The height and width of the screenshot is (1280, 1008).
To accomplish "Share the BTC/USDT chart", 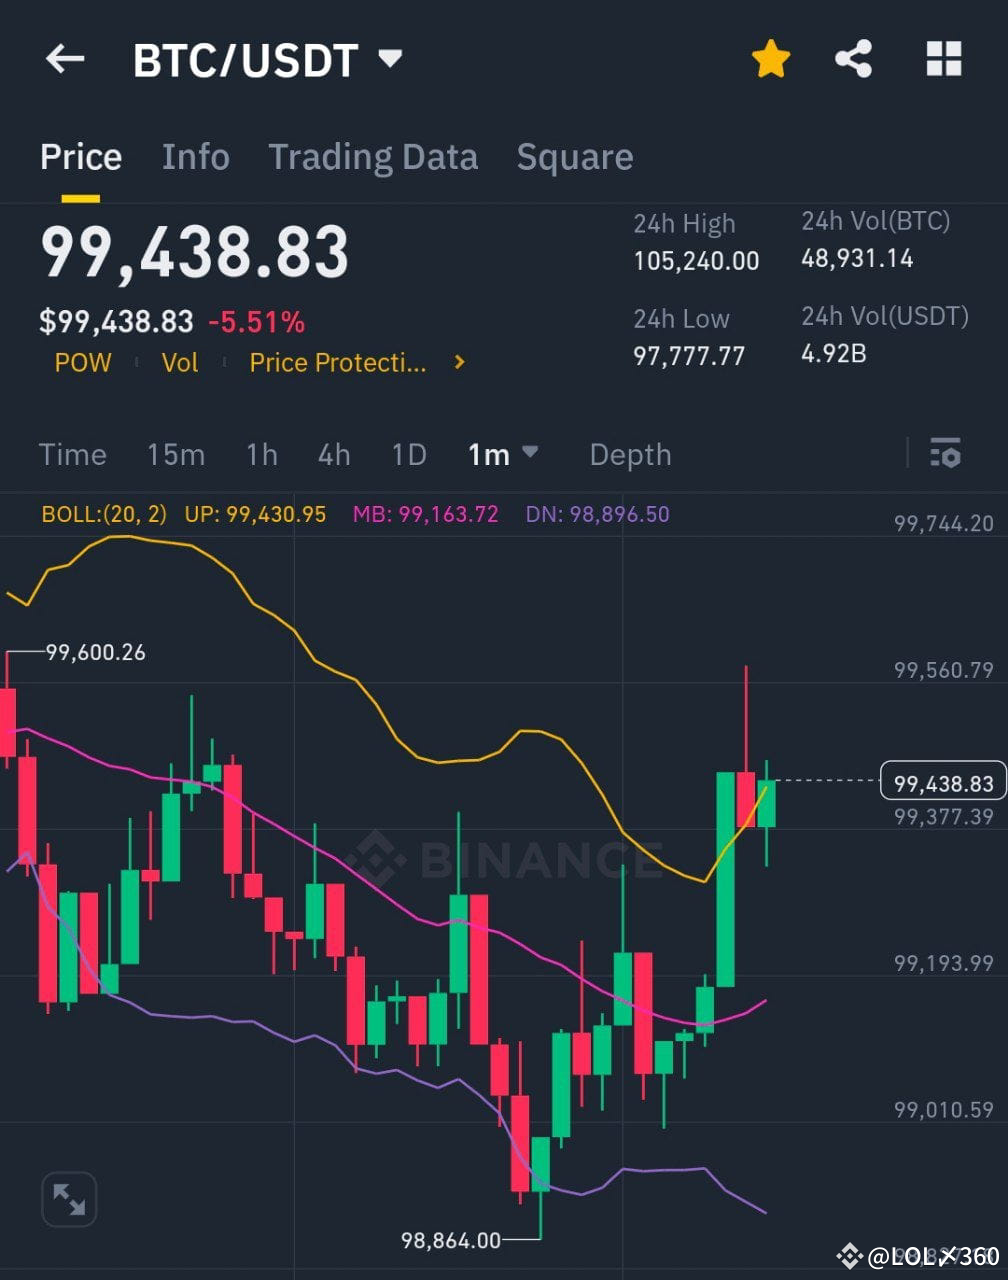I will pos(855,58).
